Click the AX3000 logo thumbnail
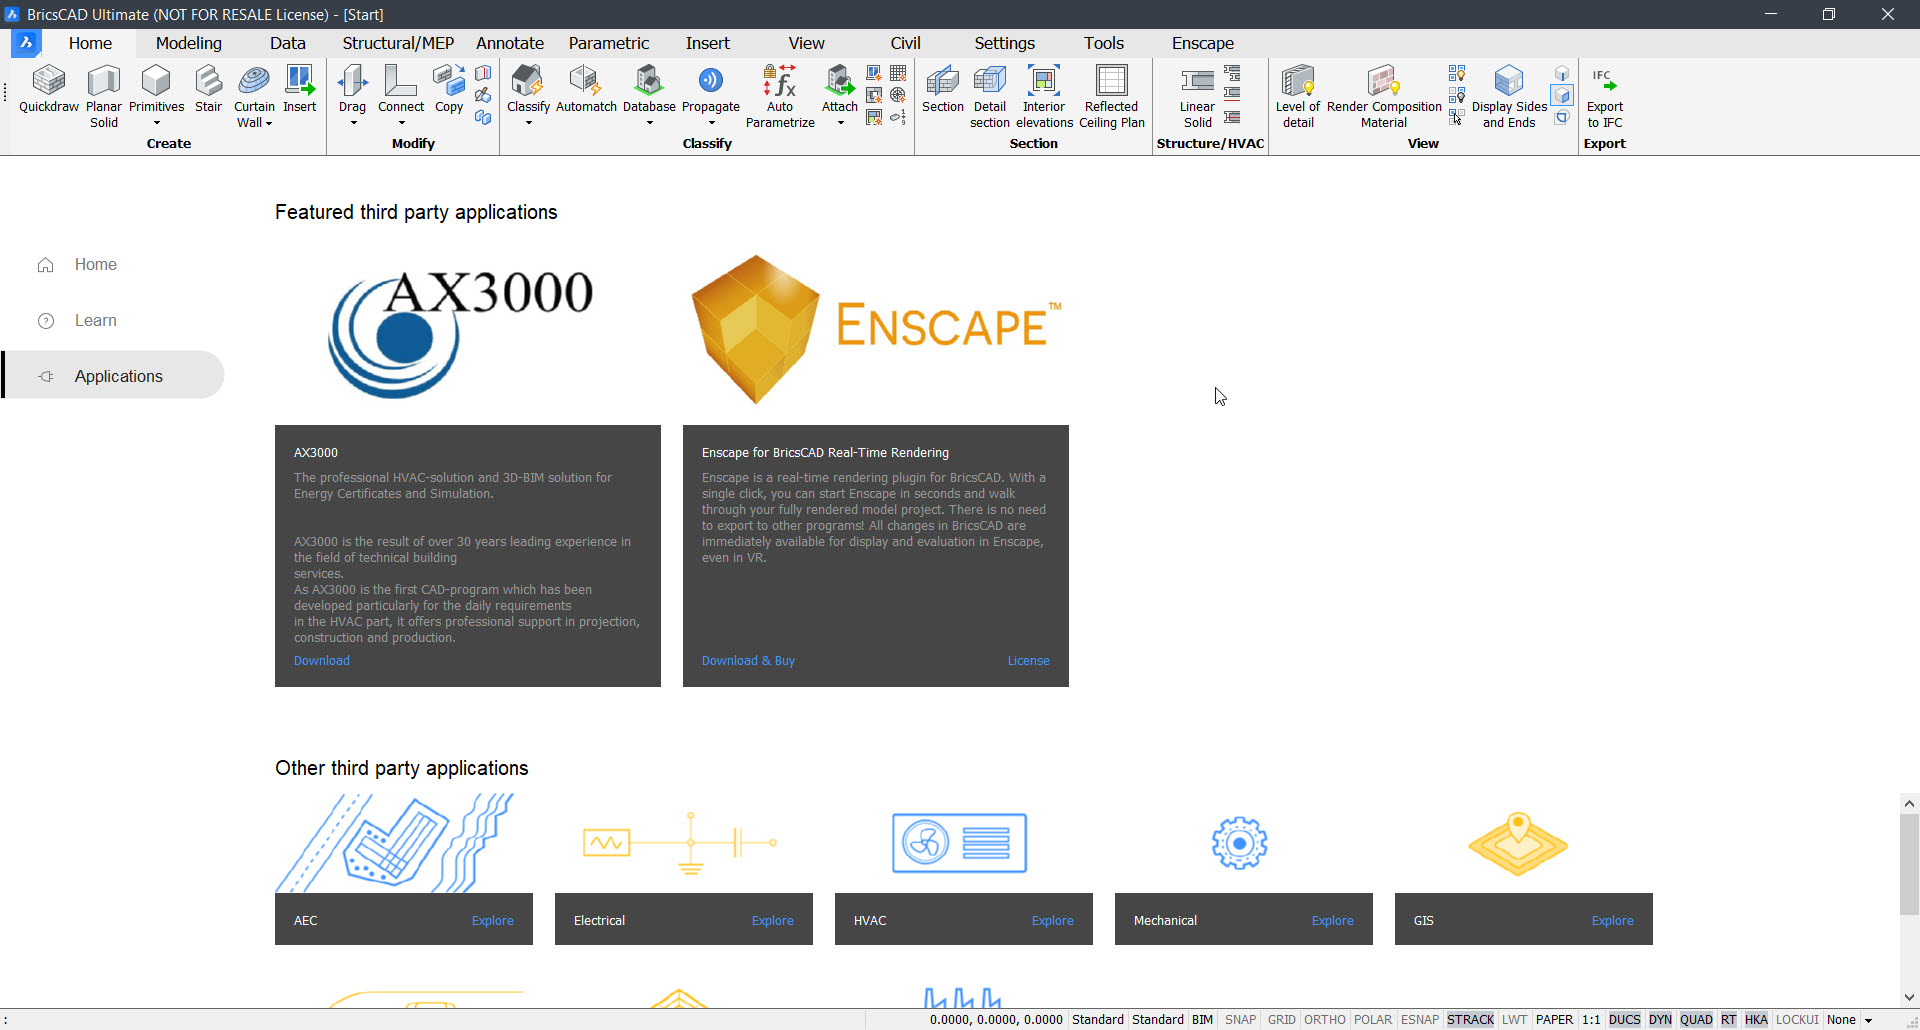This screenshot has width=1920, height=1030. (461, 333)
